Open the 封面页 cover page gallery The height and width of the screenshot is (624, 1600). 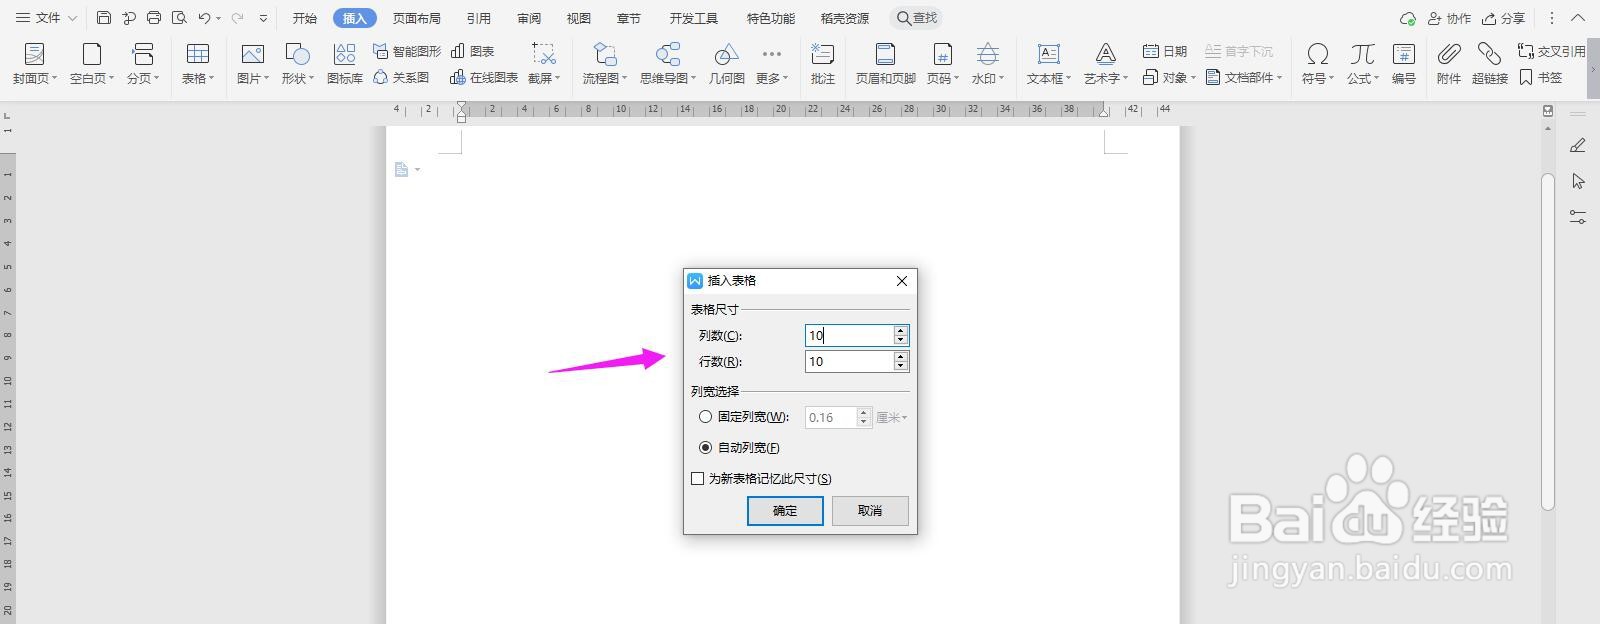pyautogui.click(x=34, y=63)
